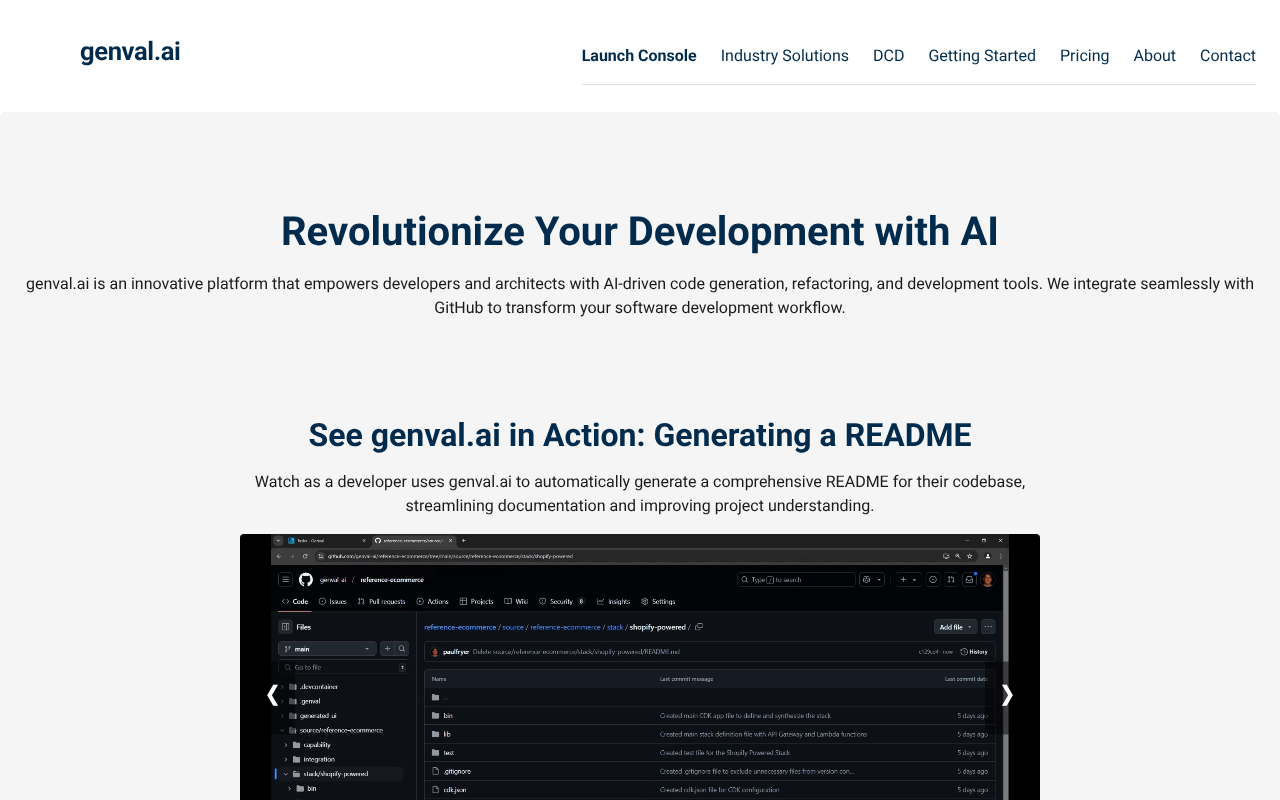The image size is (1280, 800).
Task: Open the main branch dropdown
Action: coord(327,648)
